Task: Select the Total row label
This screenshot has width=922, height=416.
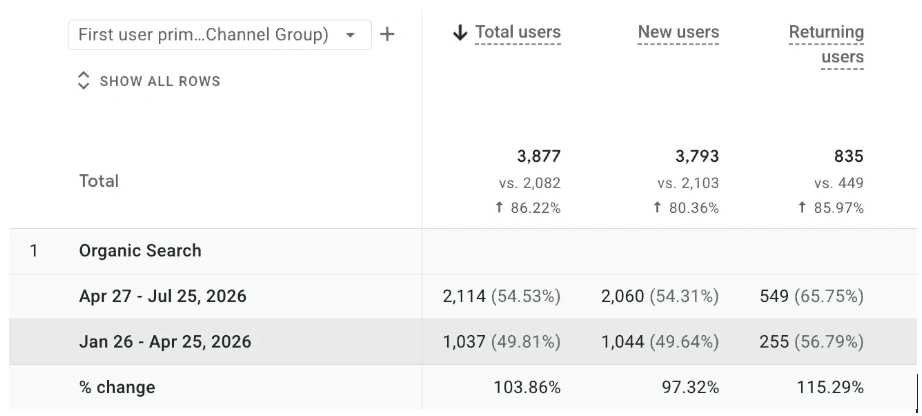Action: [x=99, y=181]
